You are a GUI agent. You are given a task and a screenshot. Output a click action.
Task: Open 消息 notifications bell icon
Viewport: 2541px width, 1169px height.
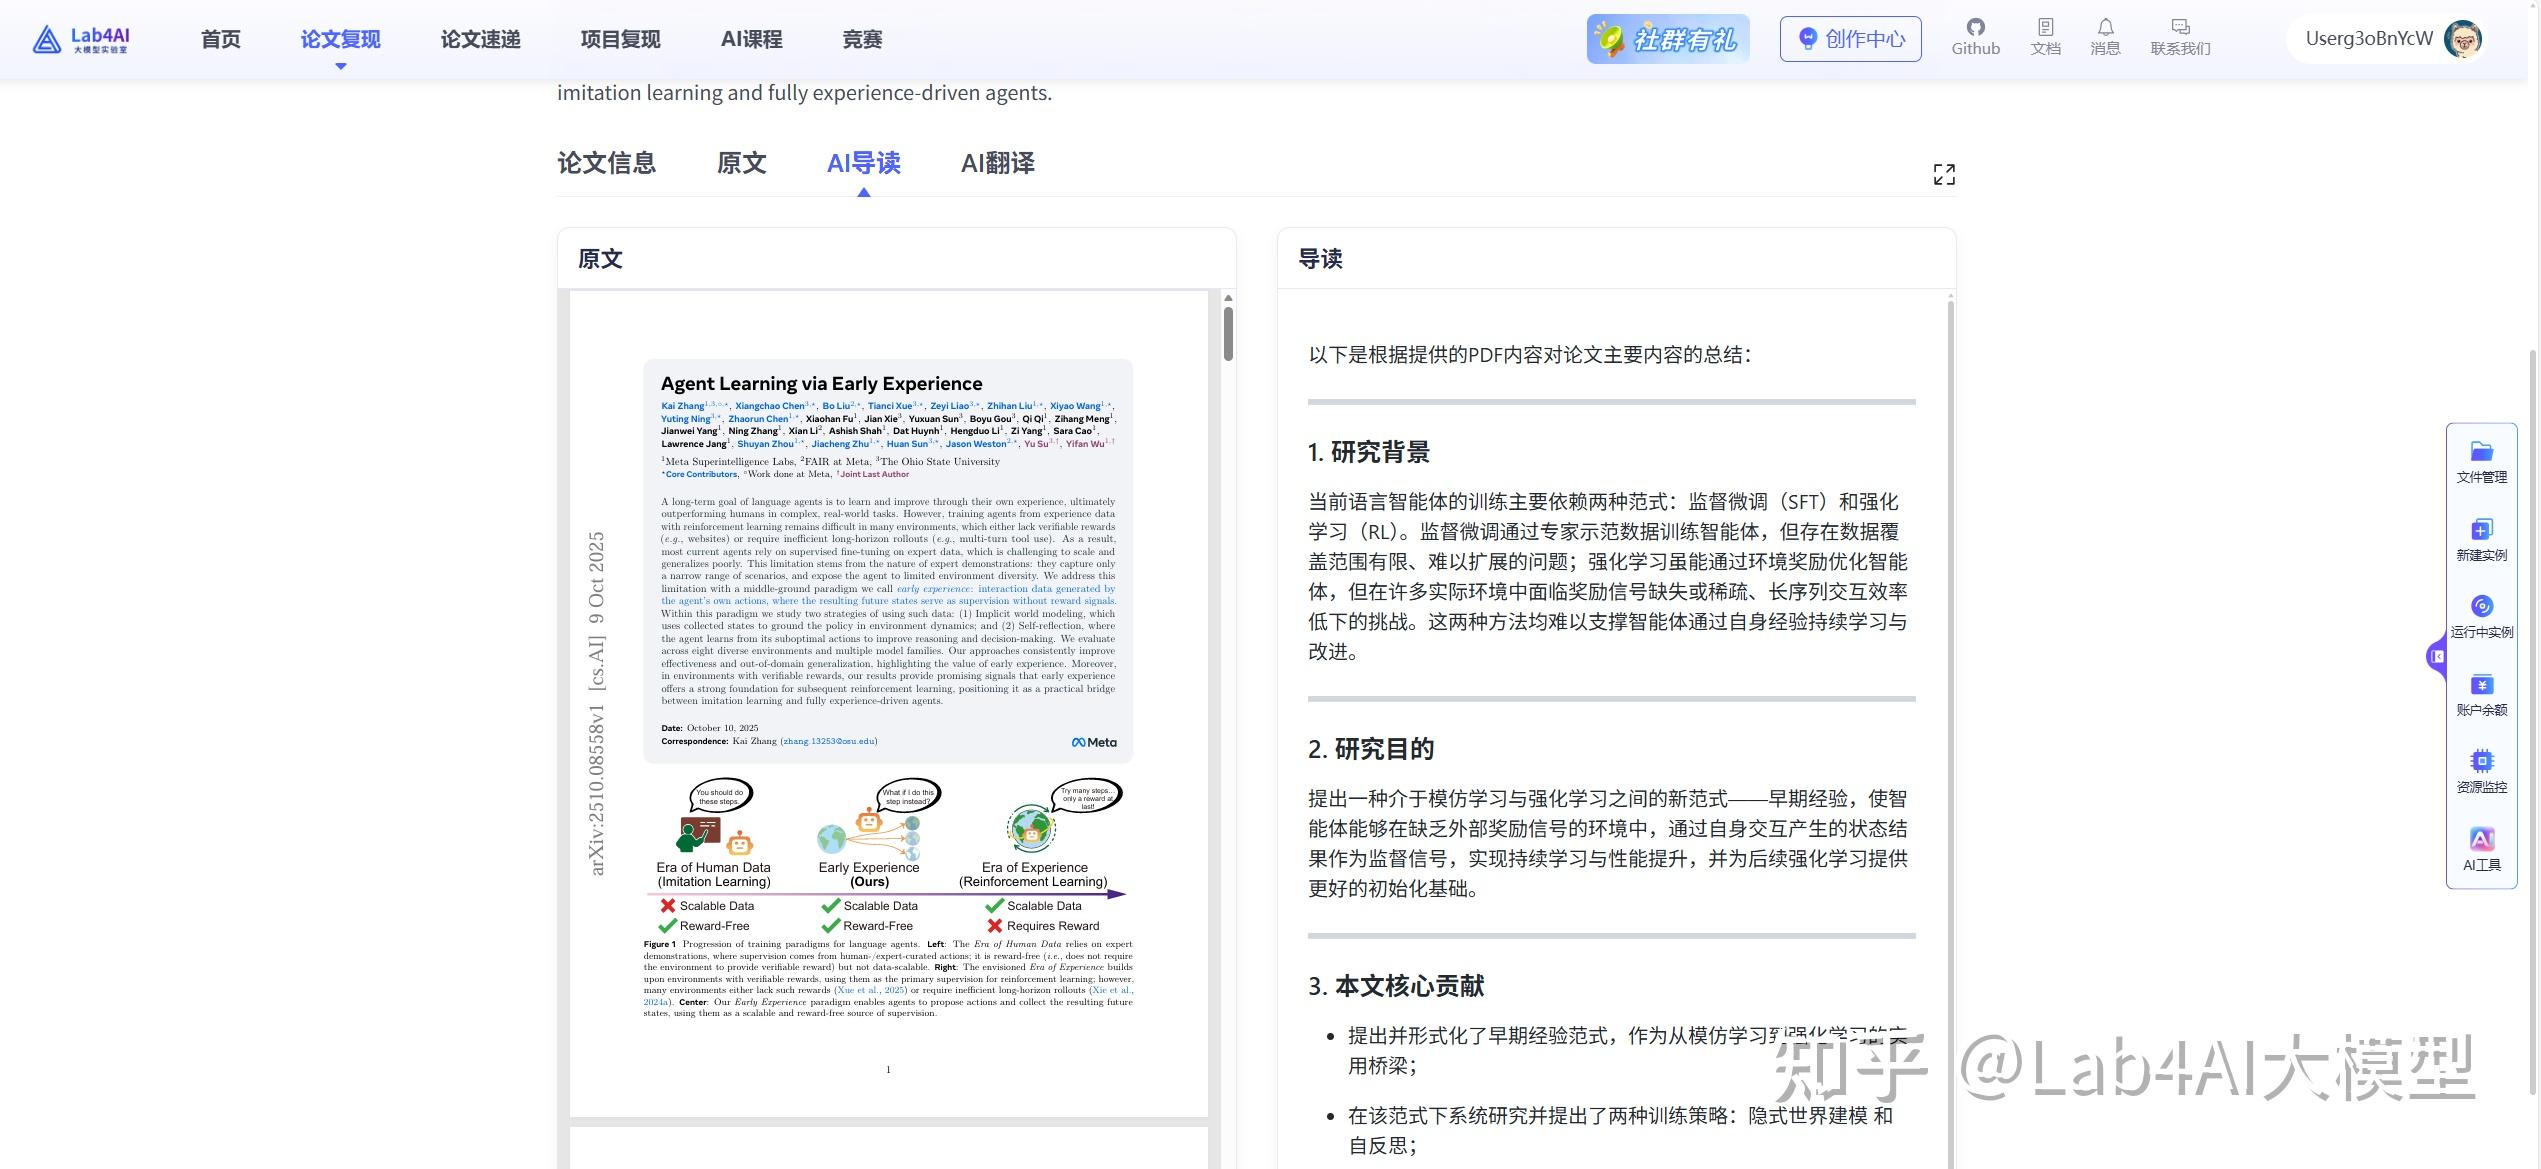(2105, 28)
